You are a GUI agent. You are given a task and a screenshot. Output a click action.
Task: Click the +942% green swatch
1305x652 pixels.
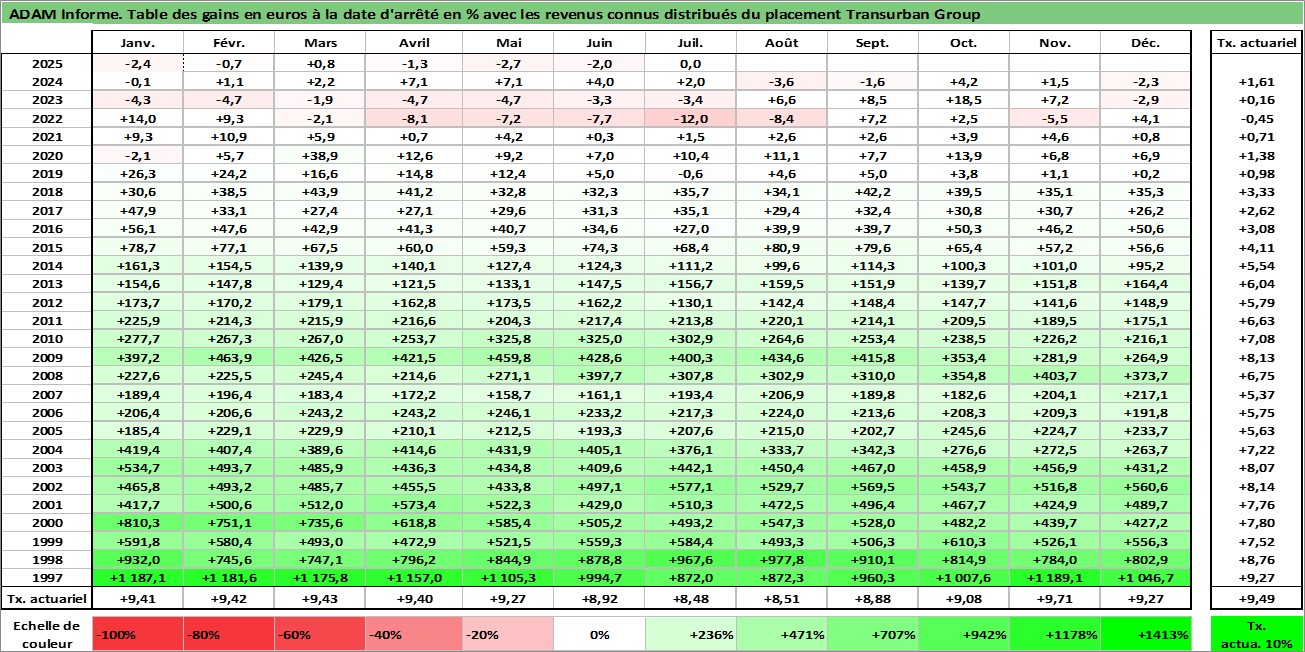click(x=963, y=633)
